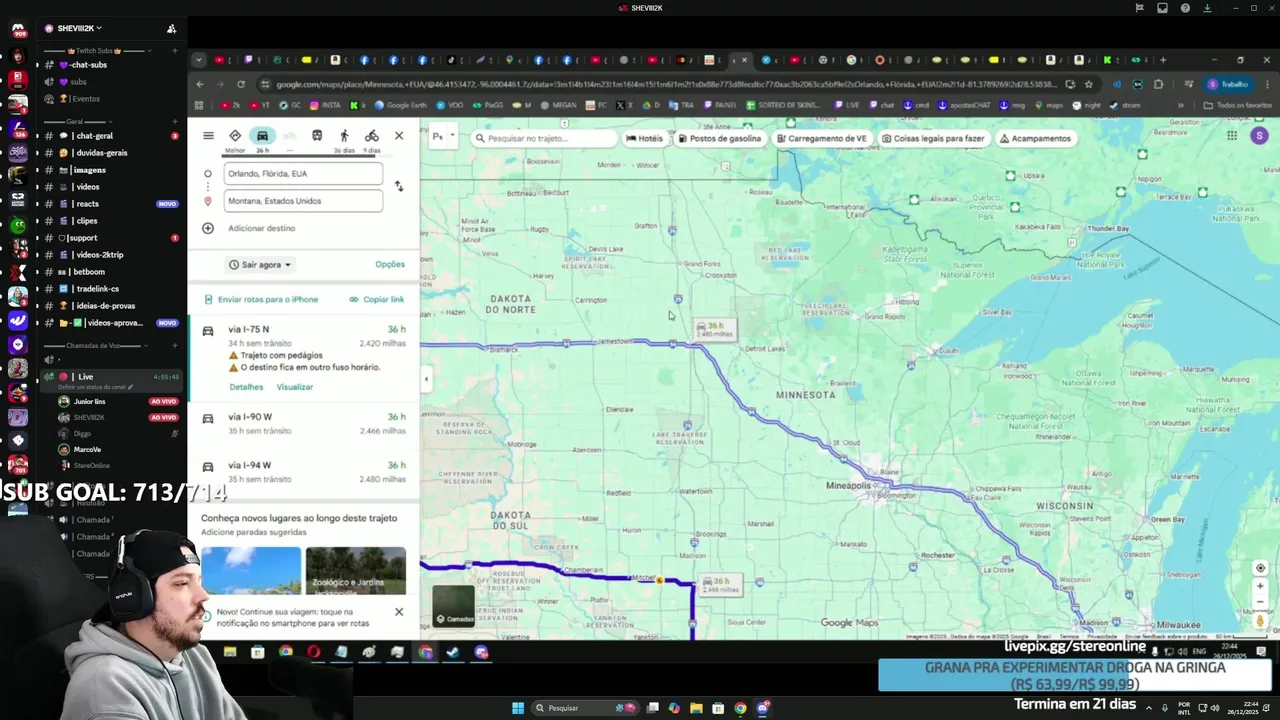Open the Google apps grid
Viewport: 1280px width, 720px height.
pyautogui.click(x=1232, y=136)
